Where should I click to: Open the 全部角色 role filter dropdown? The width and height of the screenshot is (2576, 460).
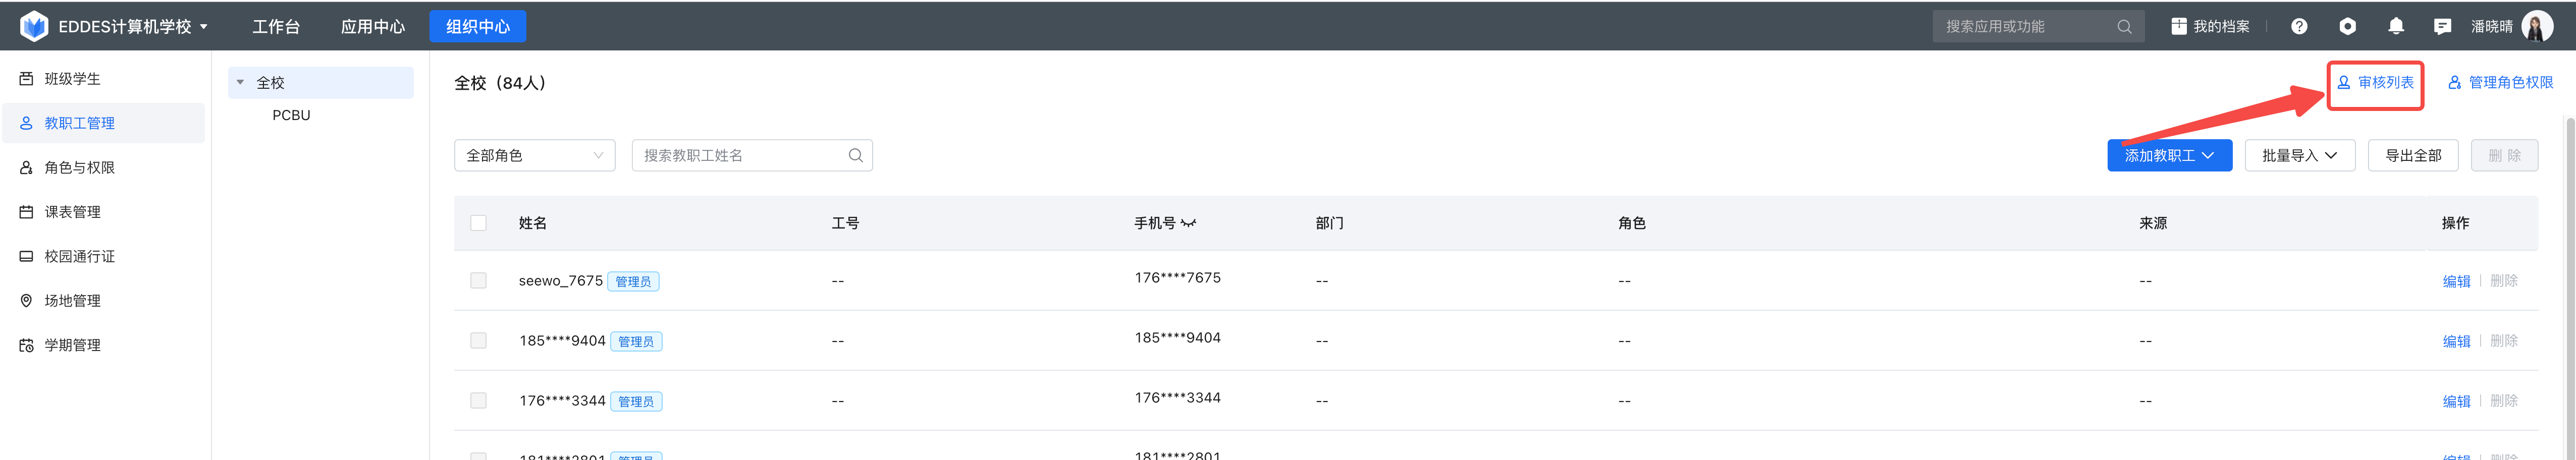tap(534, 155)
